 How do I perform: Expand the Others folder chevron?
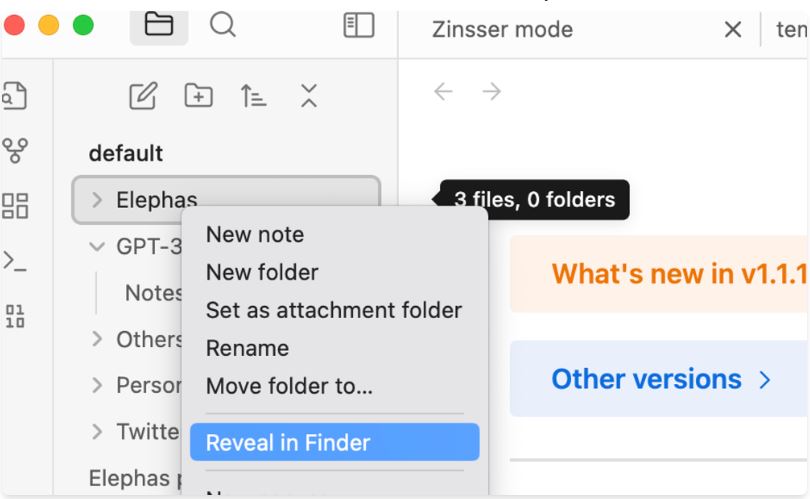(97, 339)
